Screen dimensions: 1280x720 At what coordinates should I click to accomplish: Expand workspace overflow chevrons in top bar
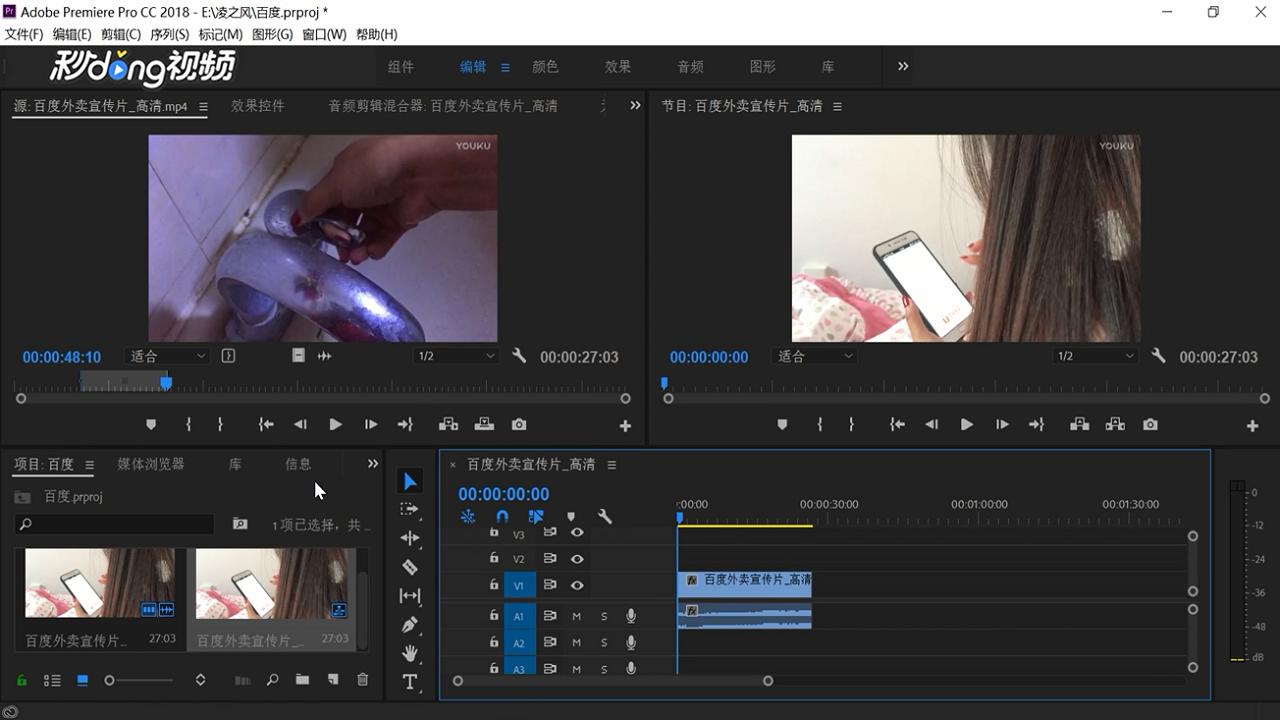(x=903, y=66)
